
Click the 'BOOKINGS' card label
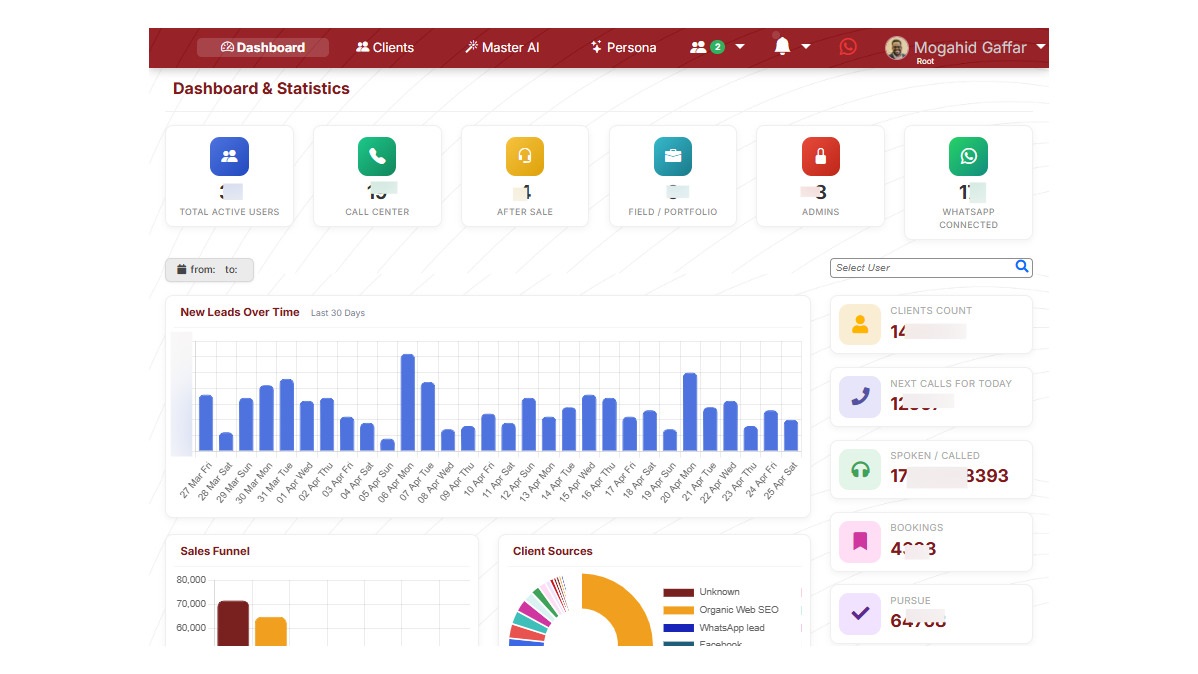916,528
